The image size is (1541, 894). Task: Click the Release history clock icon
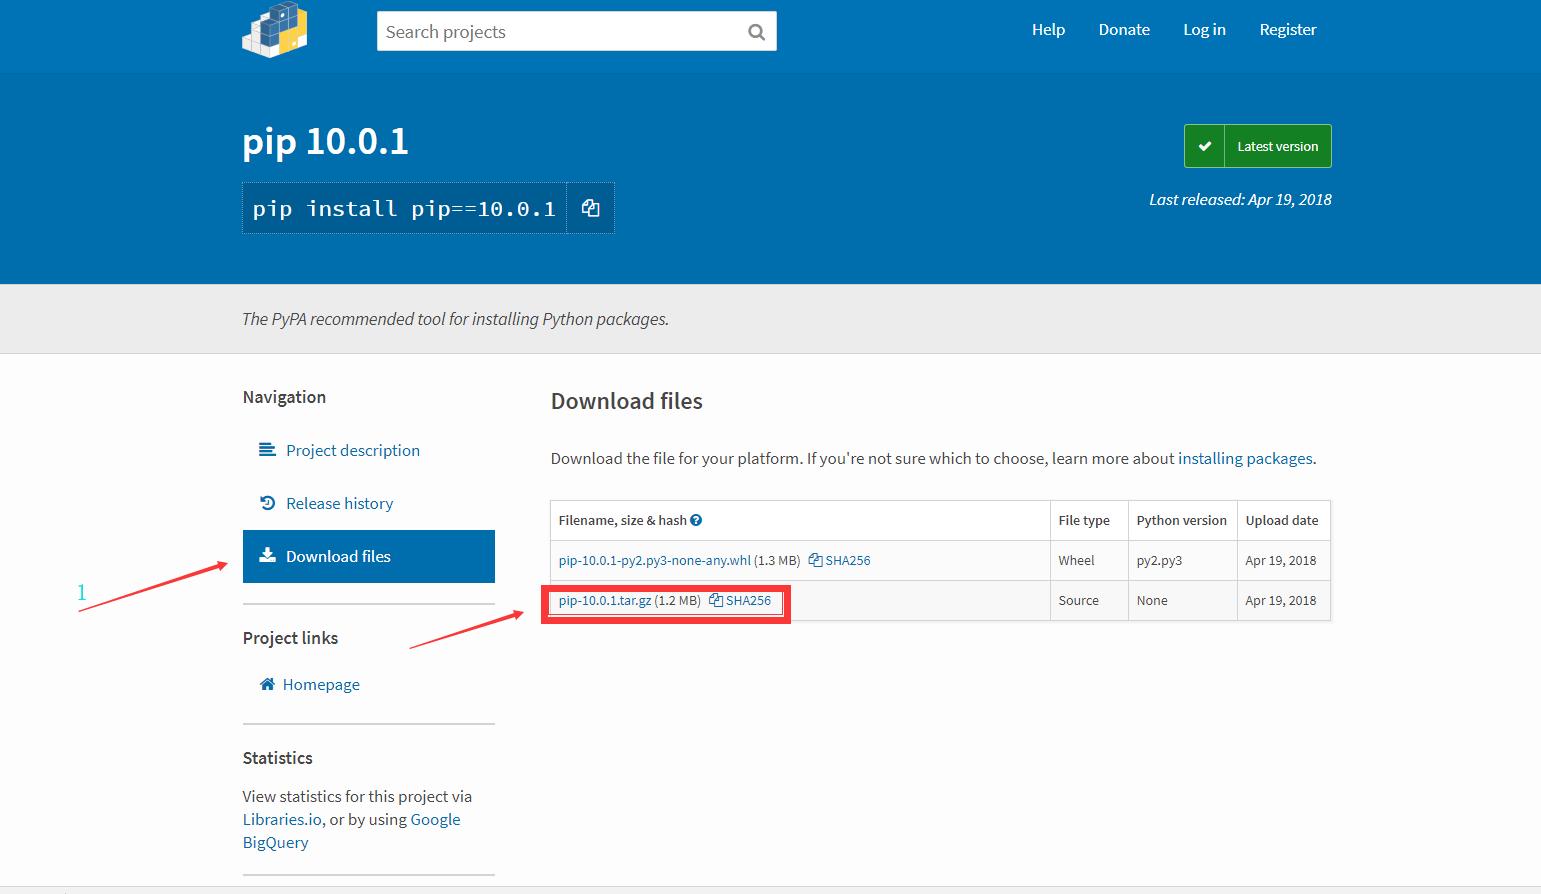click(267, 503)
